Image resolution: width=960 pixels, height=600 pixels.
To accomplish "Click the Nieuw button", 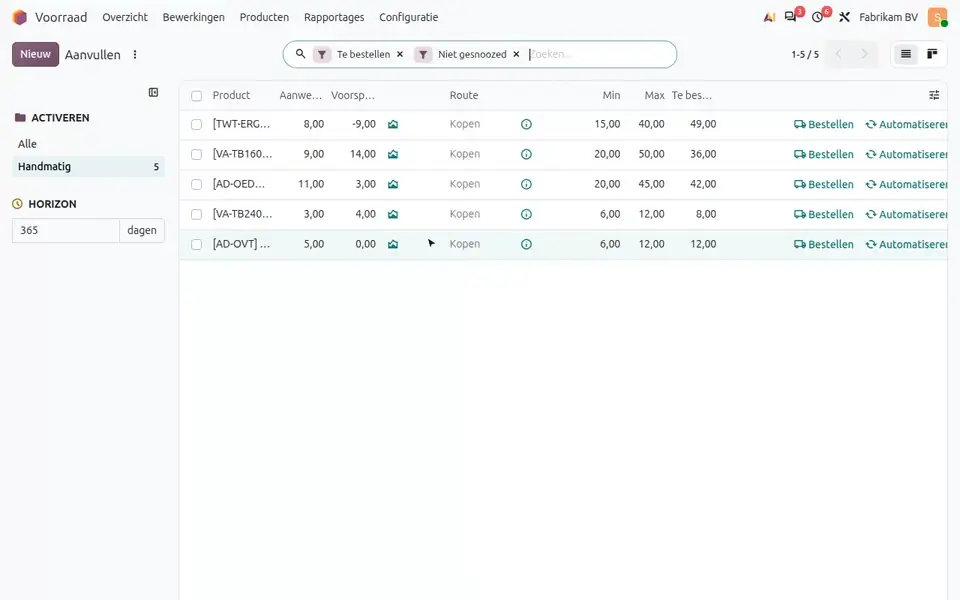I will point(36,54).
